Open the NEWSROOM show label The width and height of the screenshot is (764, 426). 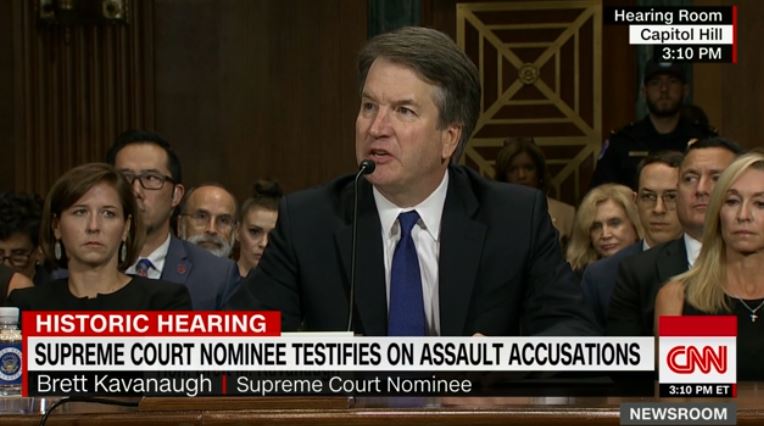[678, 414]
